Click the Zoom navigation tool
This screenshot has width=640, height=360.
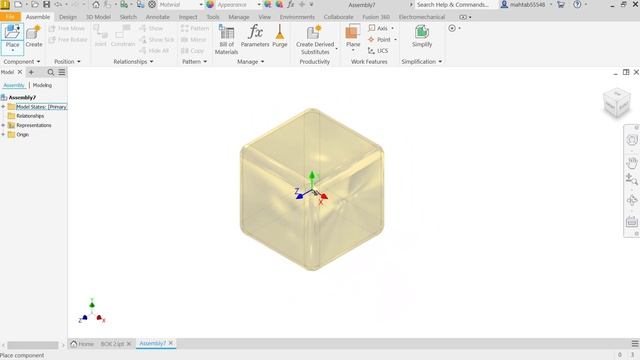pyautogui.click(x=632, y=179)
